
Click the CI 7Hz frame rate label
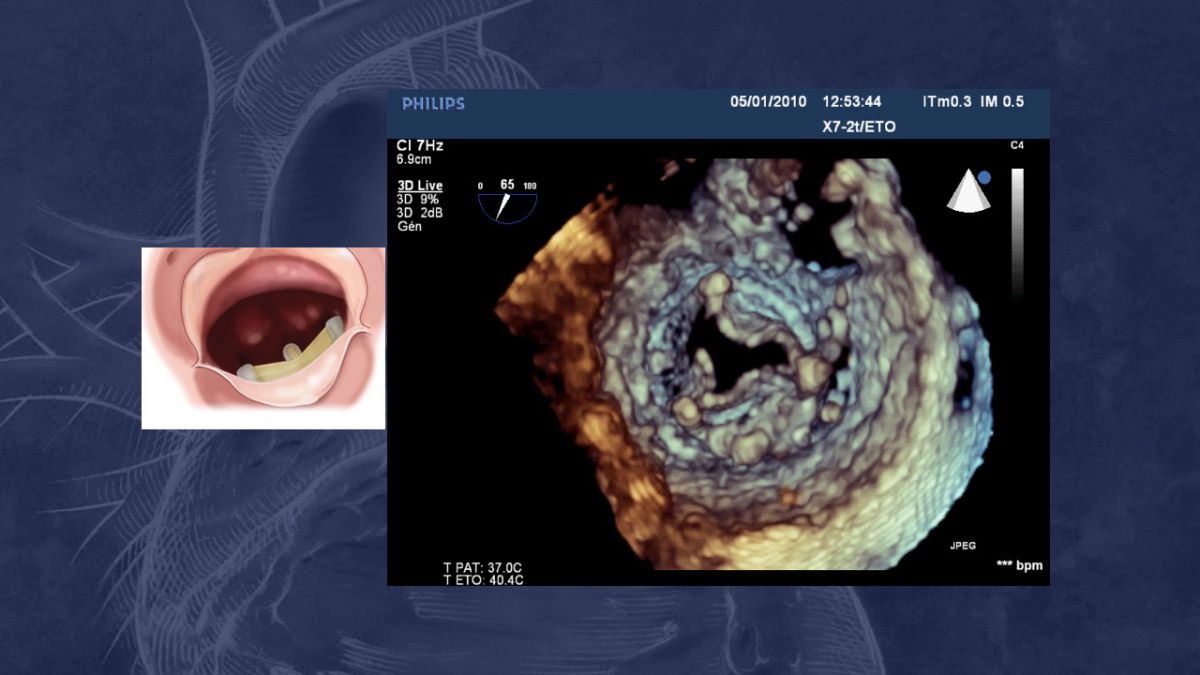click(420, 146)
